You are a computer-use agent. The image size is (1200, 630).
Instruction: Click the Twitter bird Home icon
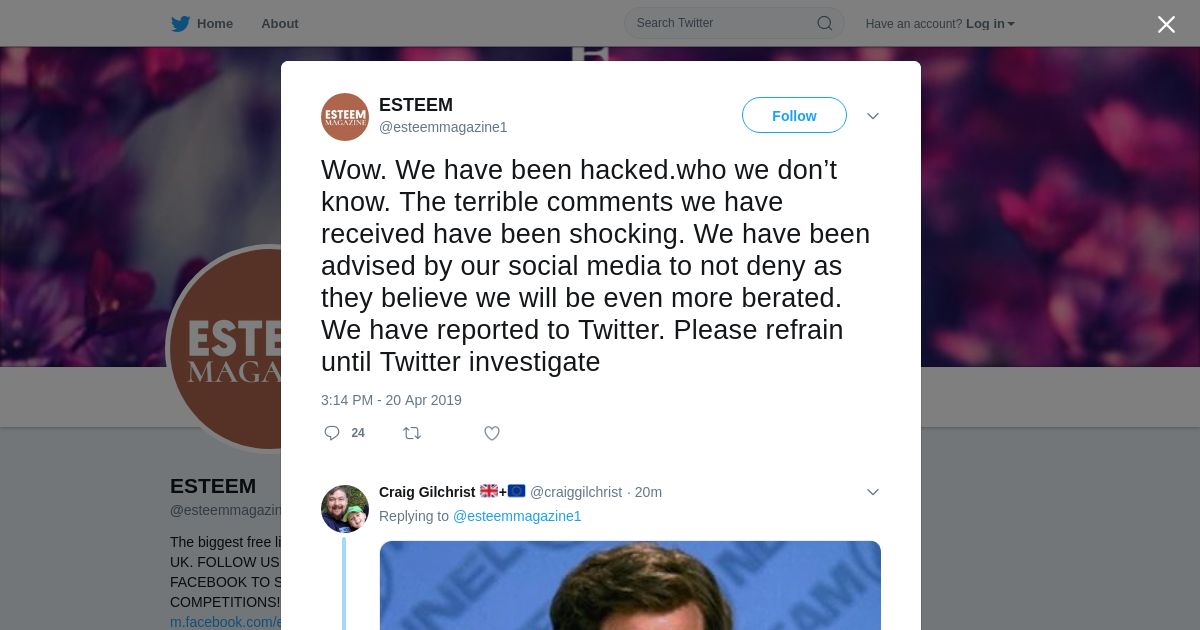pyautogui.click(x=180, y=24)
